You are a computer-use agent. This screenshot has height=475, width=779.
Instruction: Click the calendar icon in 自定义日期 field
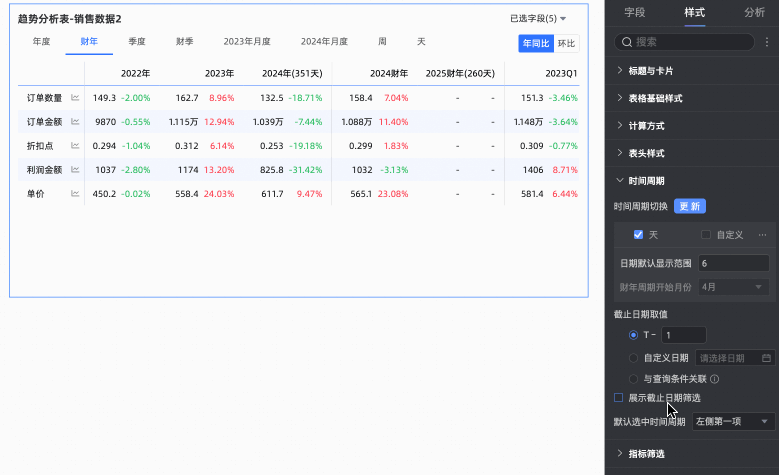coord(766,358)
